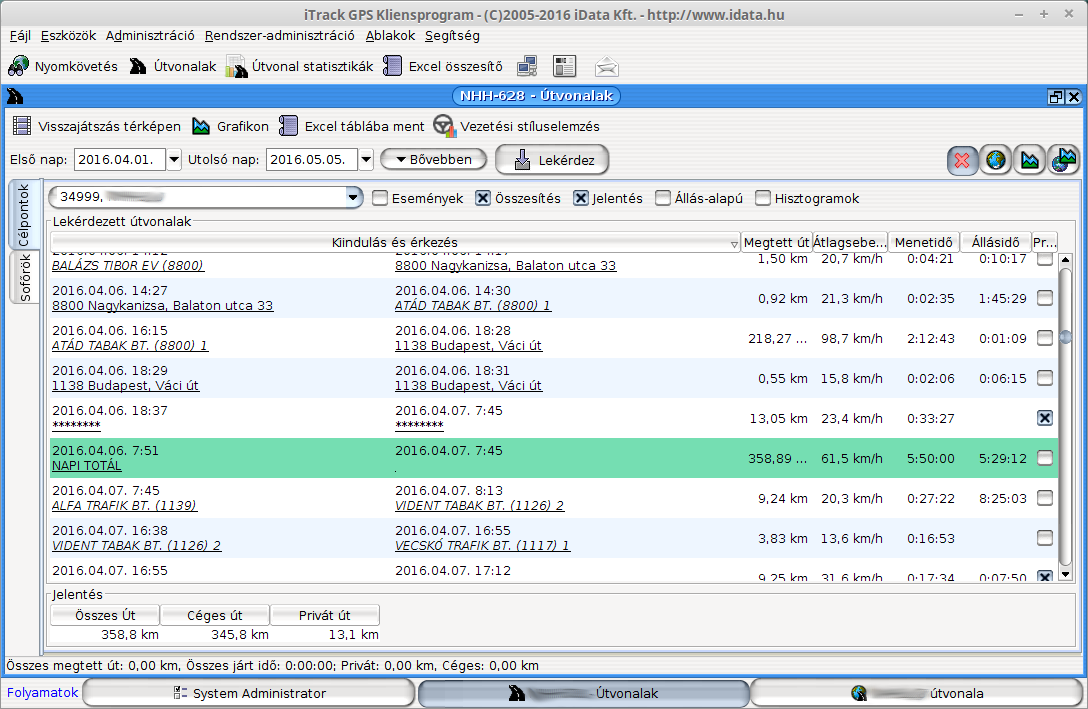This screenshot has width=1088, height=709.
Task: Open the Útvonalak routes tool
Action: pos(173,67)
